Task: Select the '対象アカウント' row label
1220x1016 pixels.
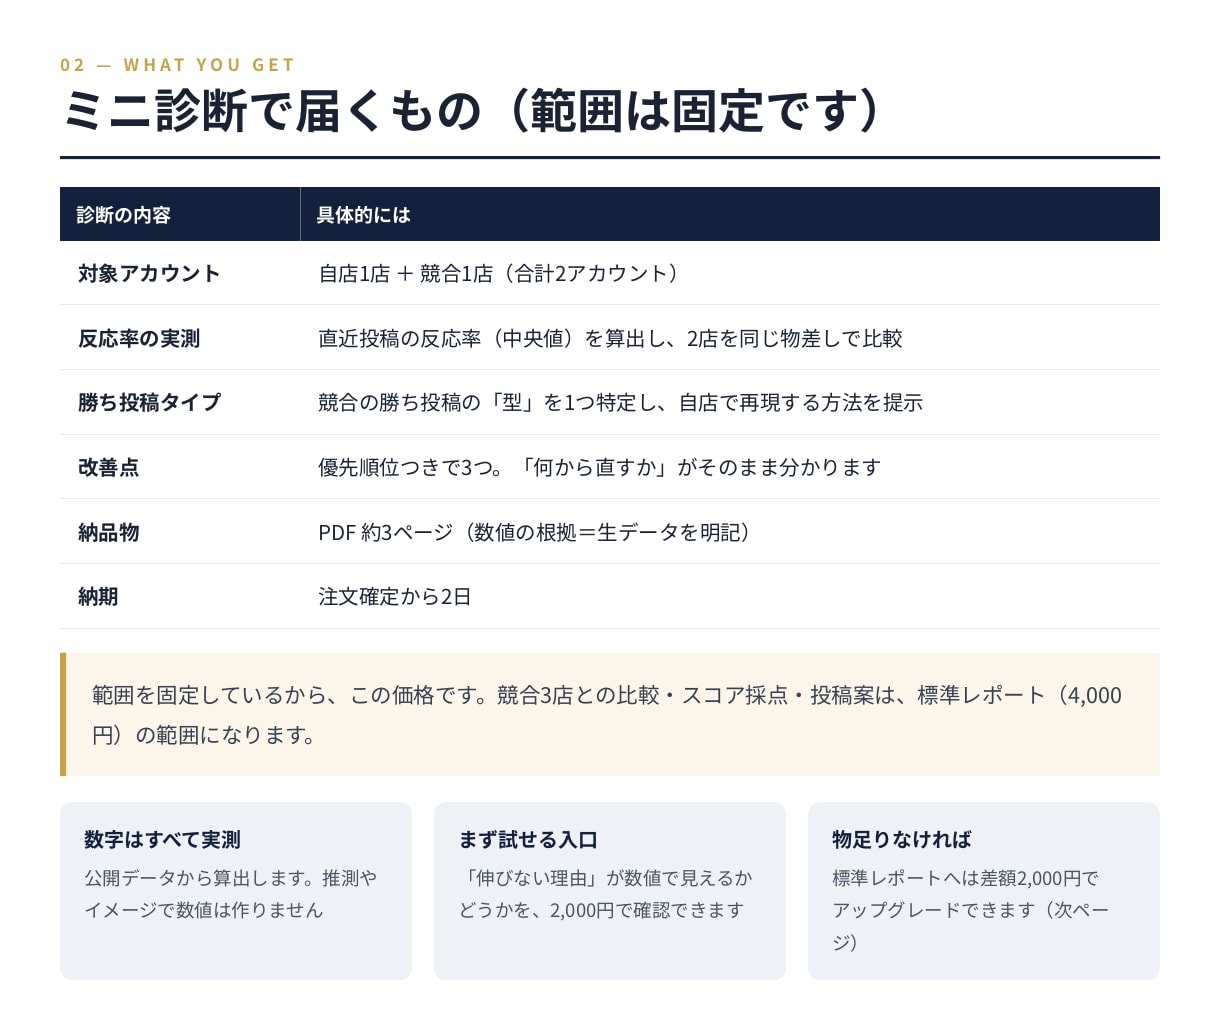Action: point(149,274)
